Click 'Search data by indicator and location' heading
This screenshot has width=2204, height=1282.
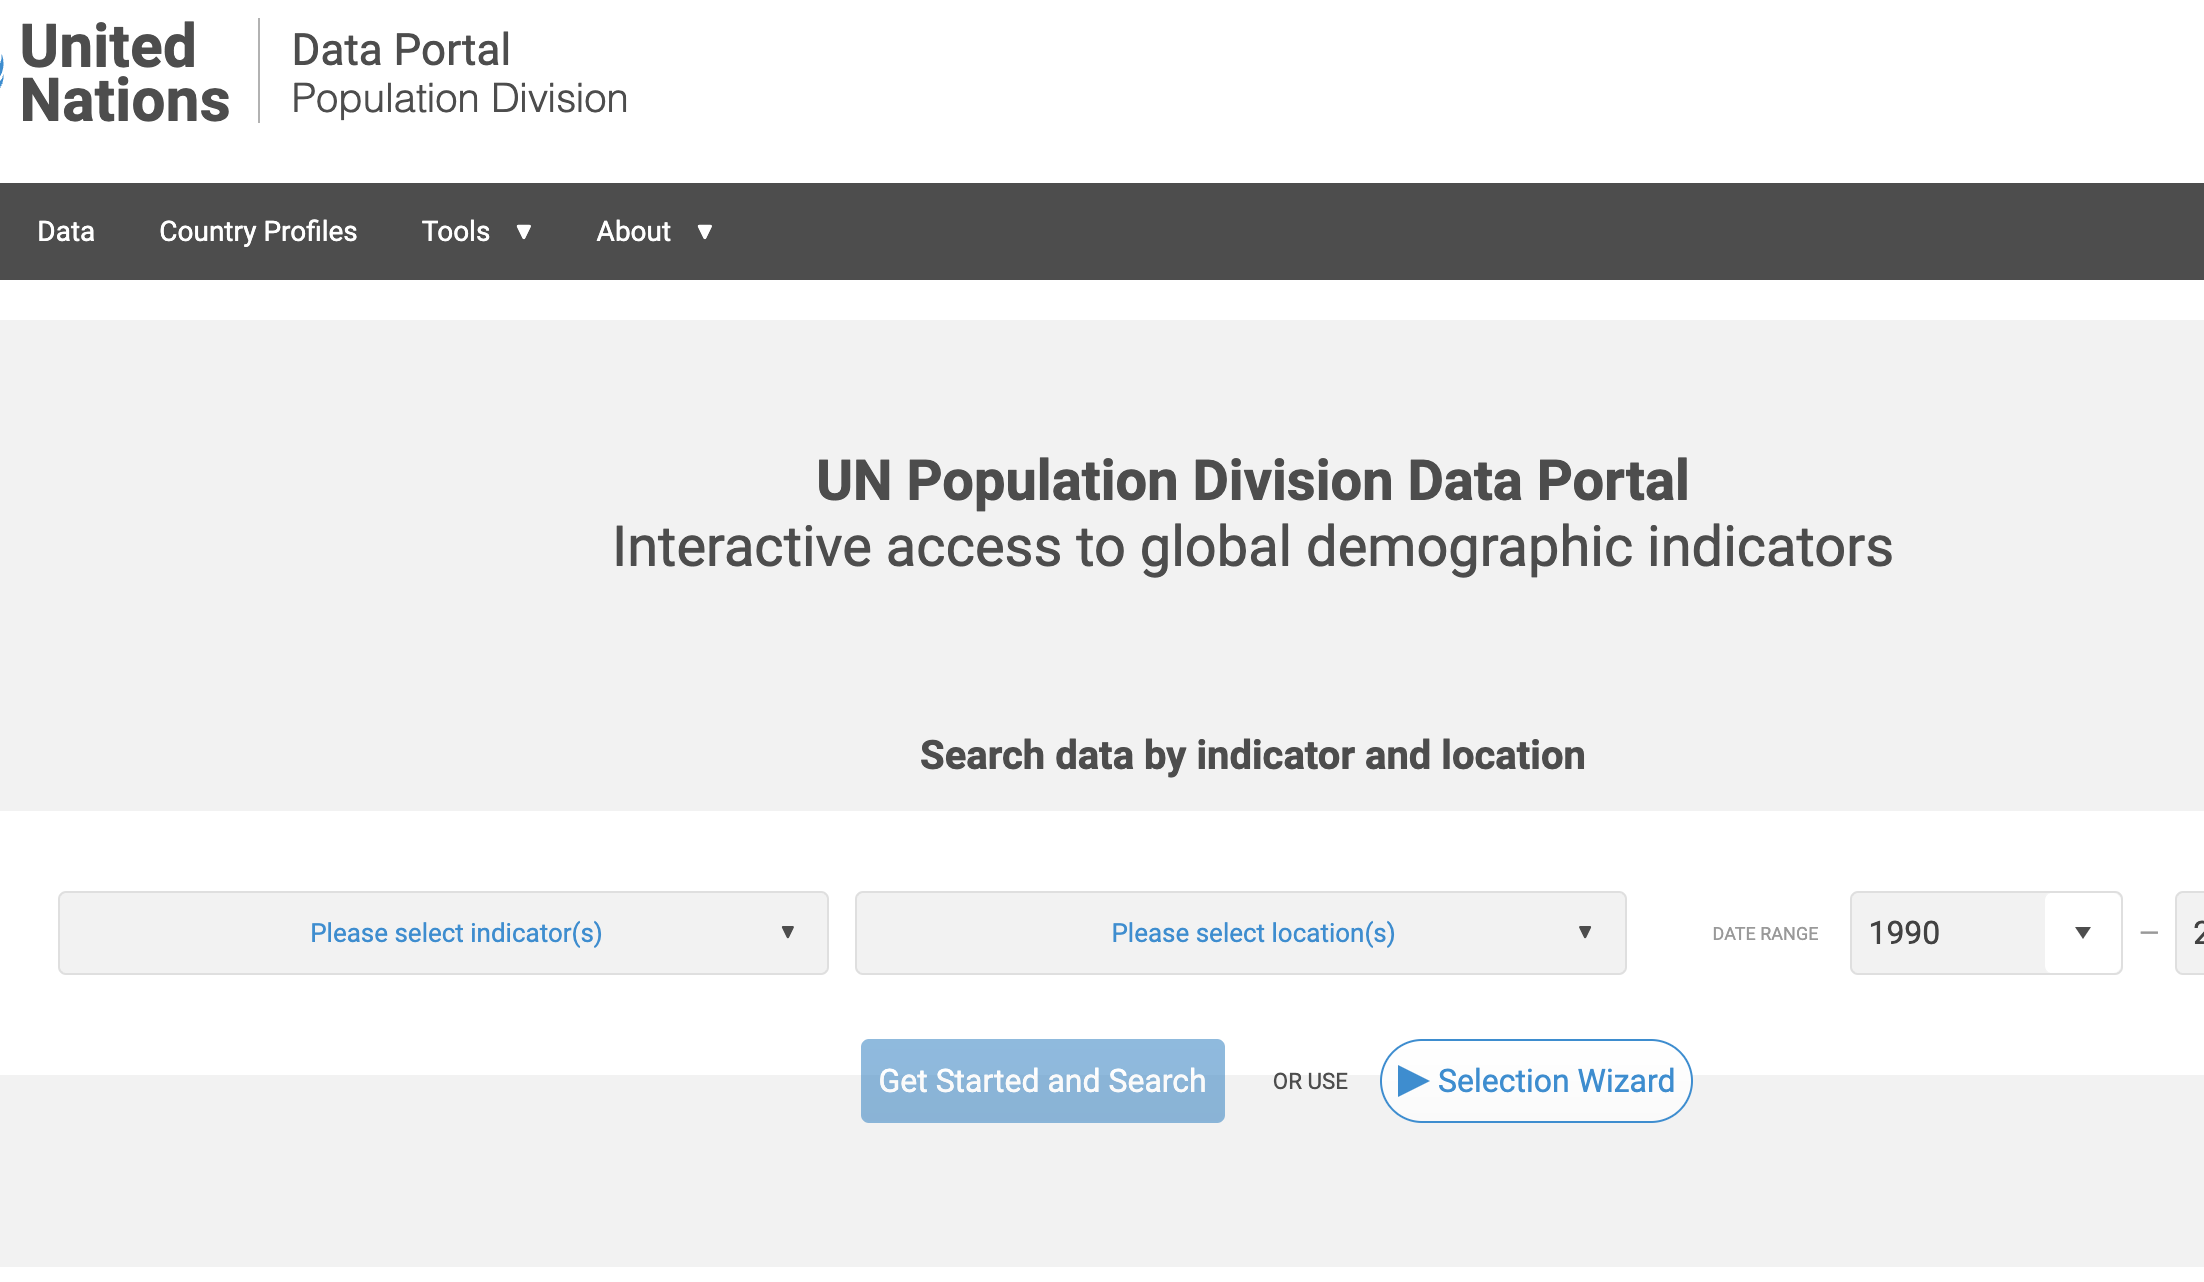coord(1252,755)
